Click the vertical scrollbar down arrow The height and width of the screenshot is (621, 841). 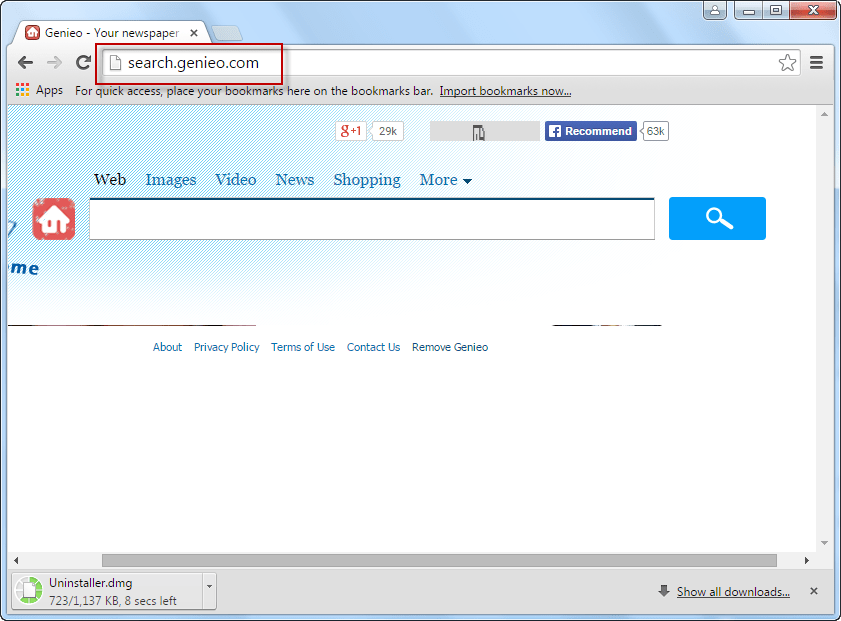pyautogui.click(x=824, y=543)
